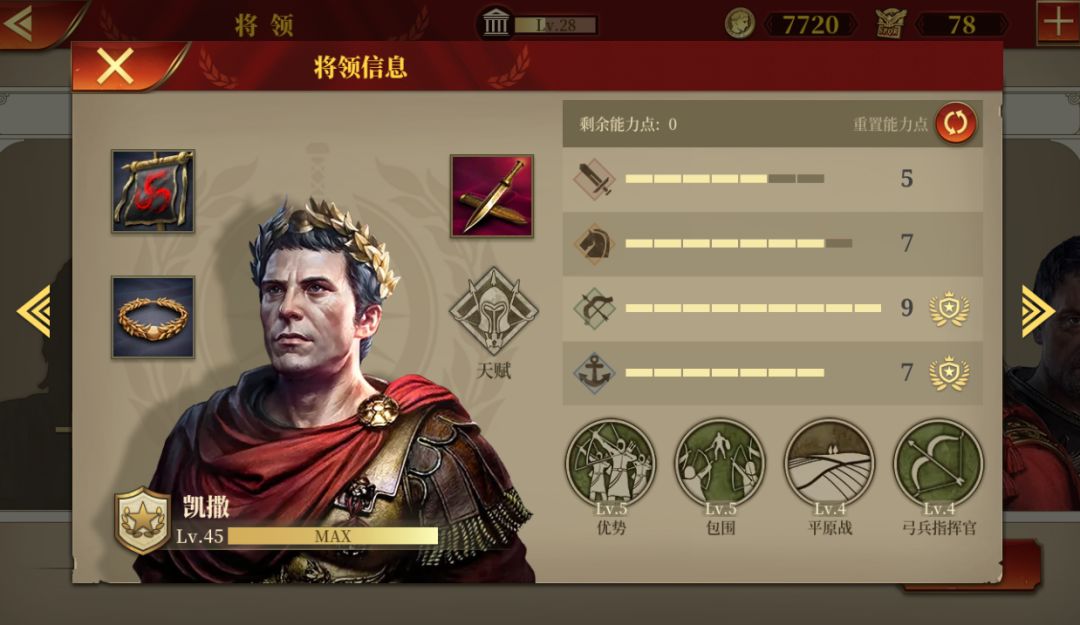Switch to next general with right arrow
Screen dimensions: 1080x625
coord(1038,311)
